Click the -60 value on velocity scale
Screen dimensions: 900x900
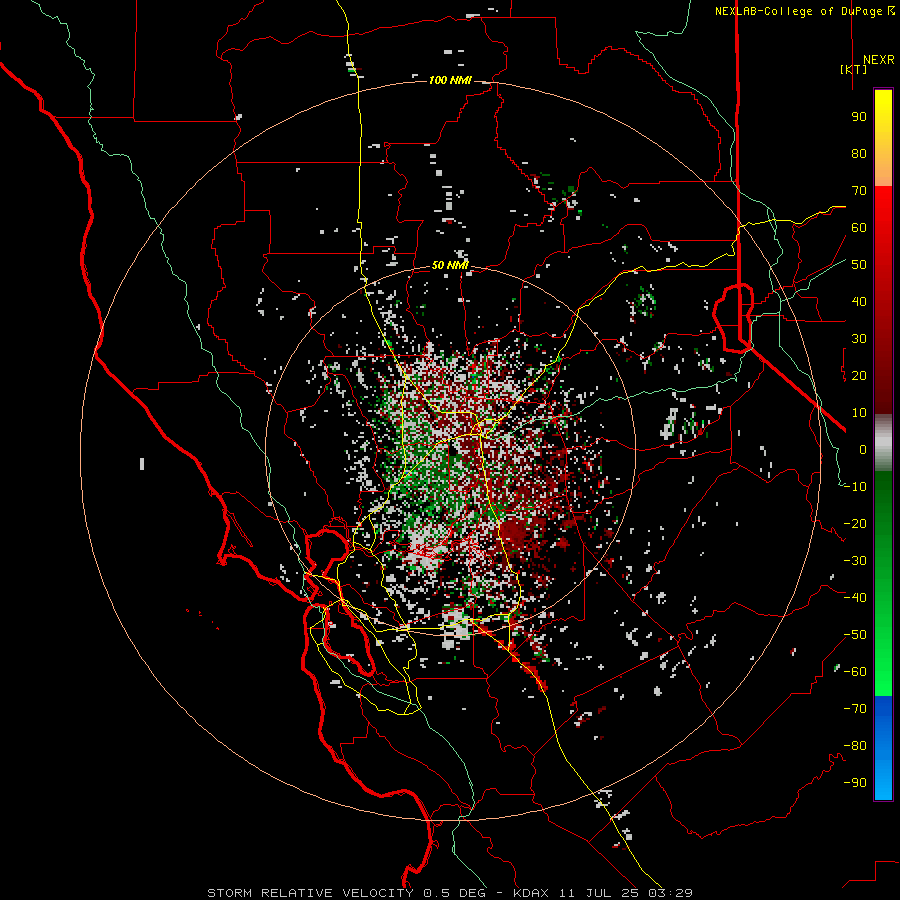coord(855,672)
